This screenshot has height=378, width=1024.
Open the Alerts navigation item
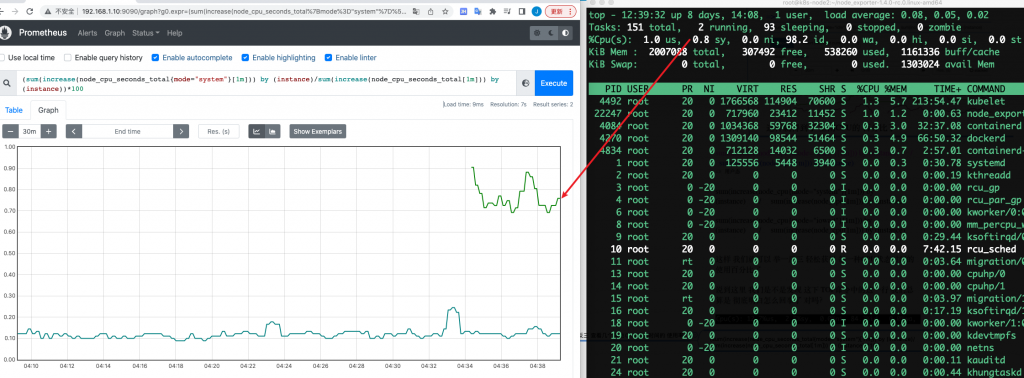pos(88,33)
